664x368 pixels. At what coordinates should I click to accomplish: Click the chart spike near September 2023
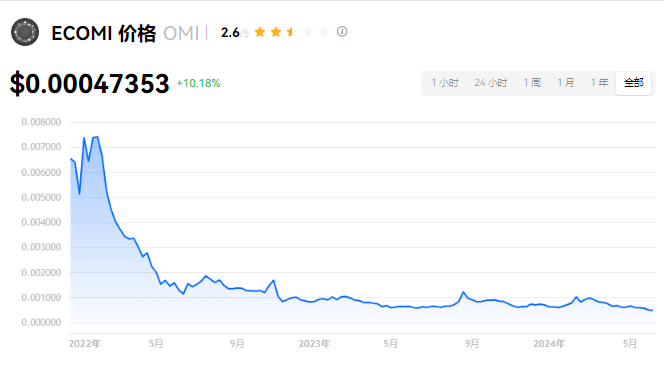[463, 292]
